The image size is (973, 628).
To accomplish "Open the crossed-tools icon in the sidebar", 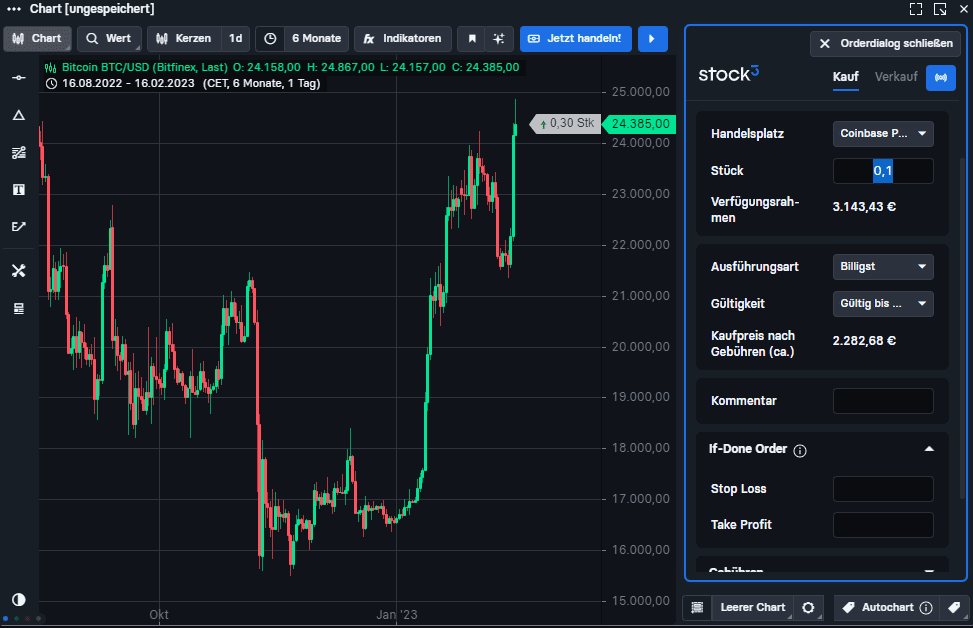I will coord(18,270).
